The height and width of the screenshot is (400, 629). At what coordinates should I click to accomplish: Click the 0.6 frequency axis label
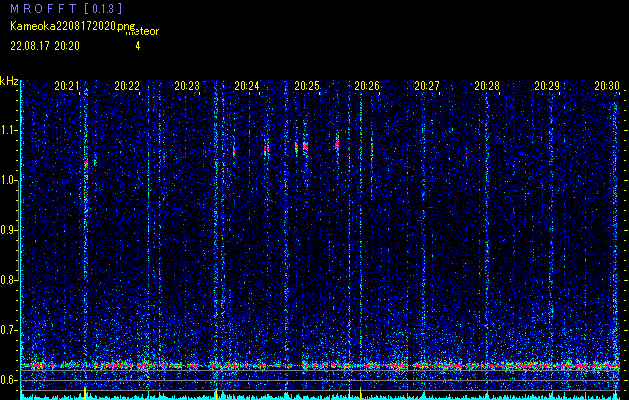click(x=8, y=380)
